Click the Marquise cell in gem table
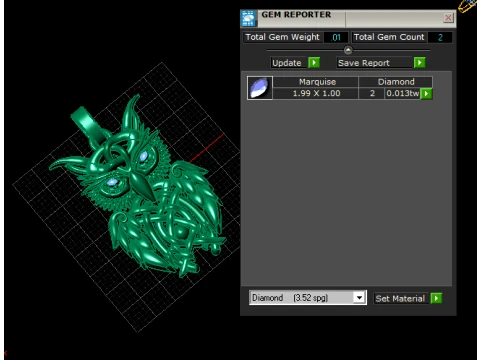Viewport: 480px width, 360px height. point(316,82)
